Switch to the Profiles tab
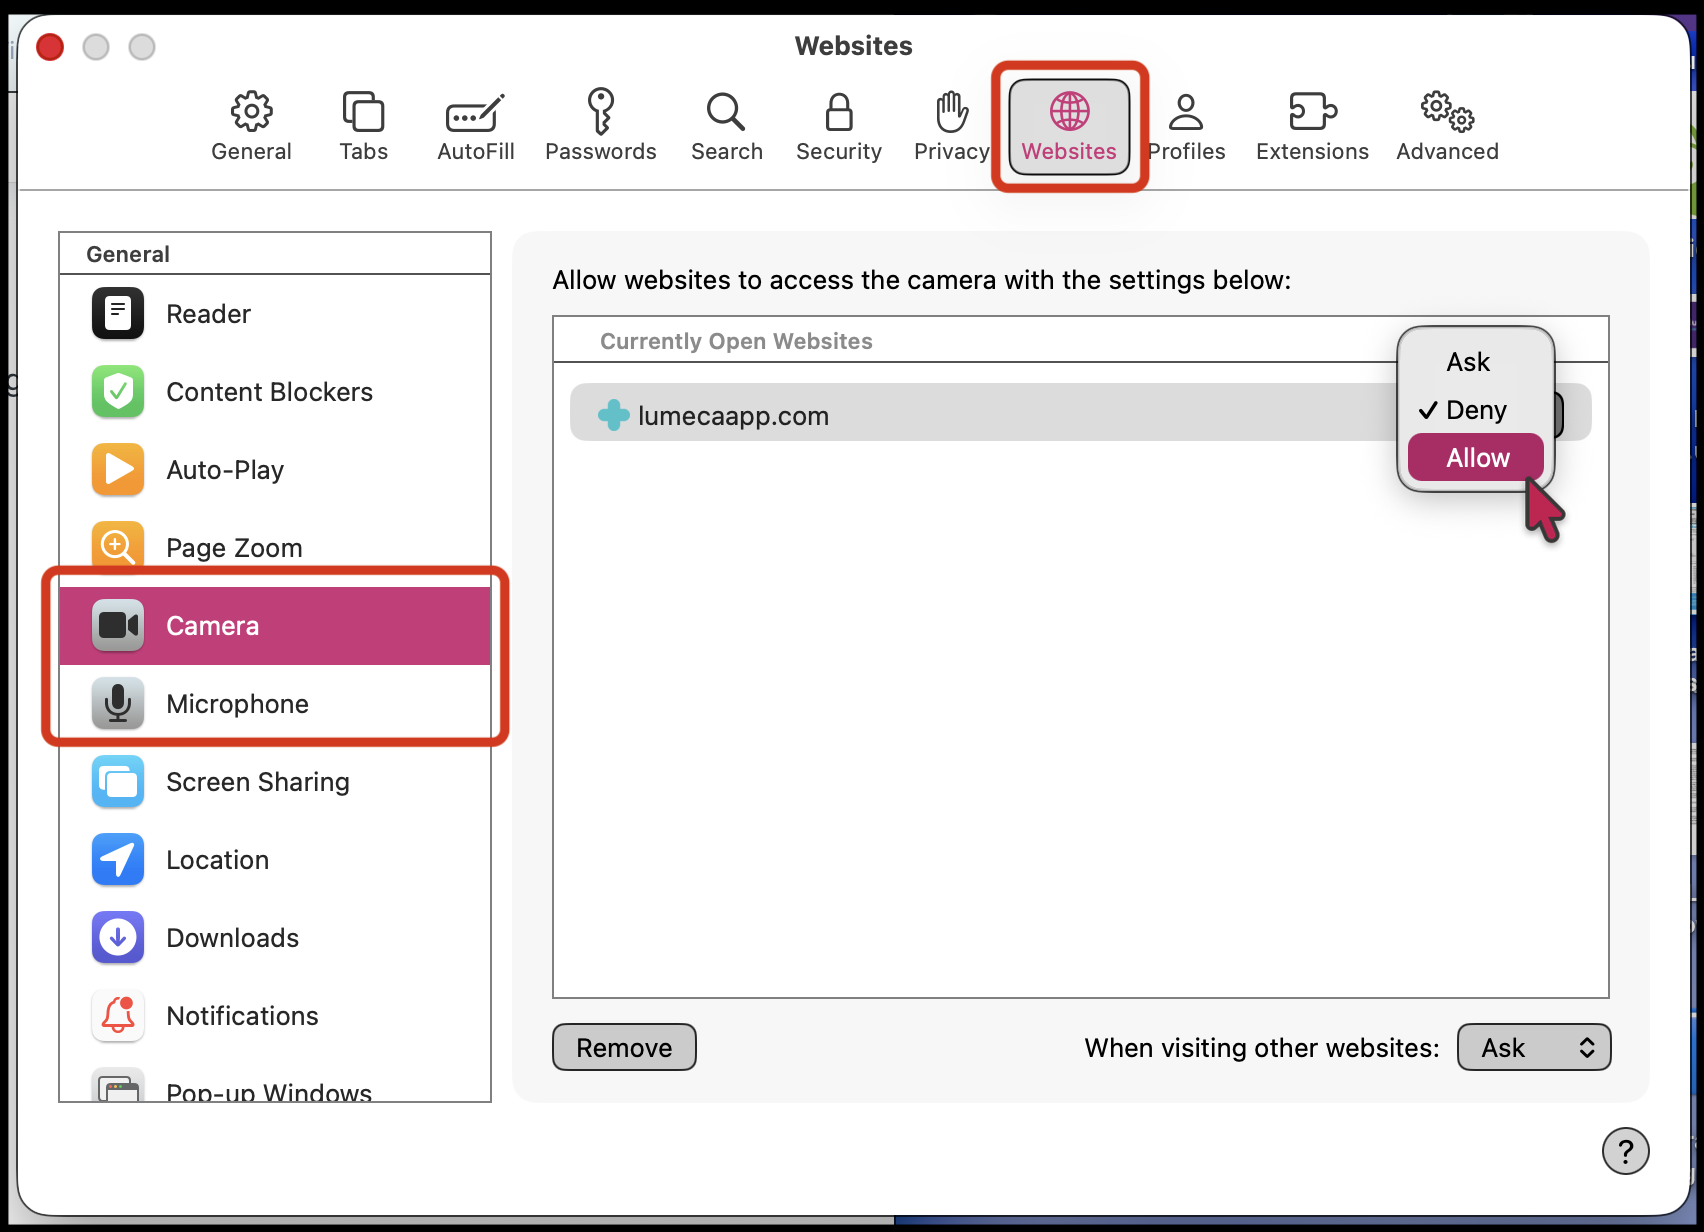The width and height of the screenshot is (1704, 1232). [1187, 126]
